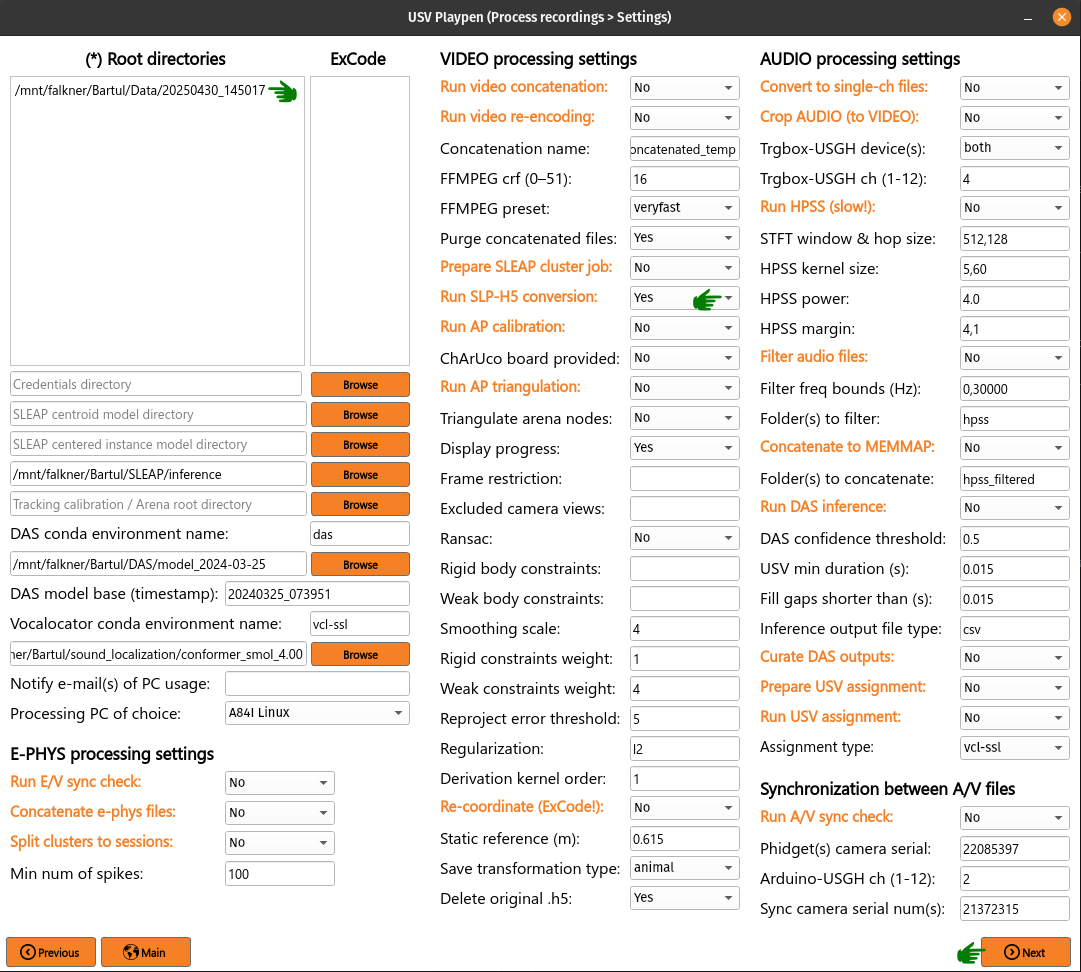Open Run AP calibration dropdown
The height and width of the screenshot is (972, 1081).
click(684, 327)
